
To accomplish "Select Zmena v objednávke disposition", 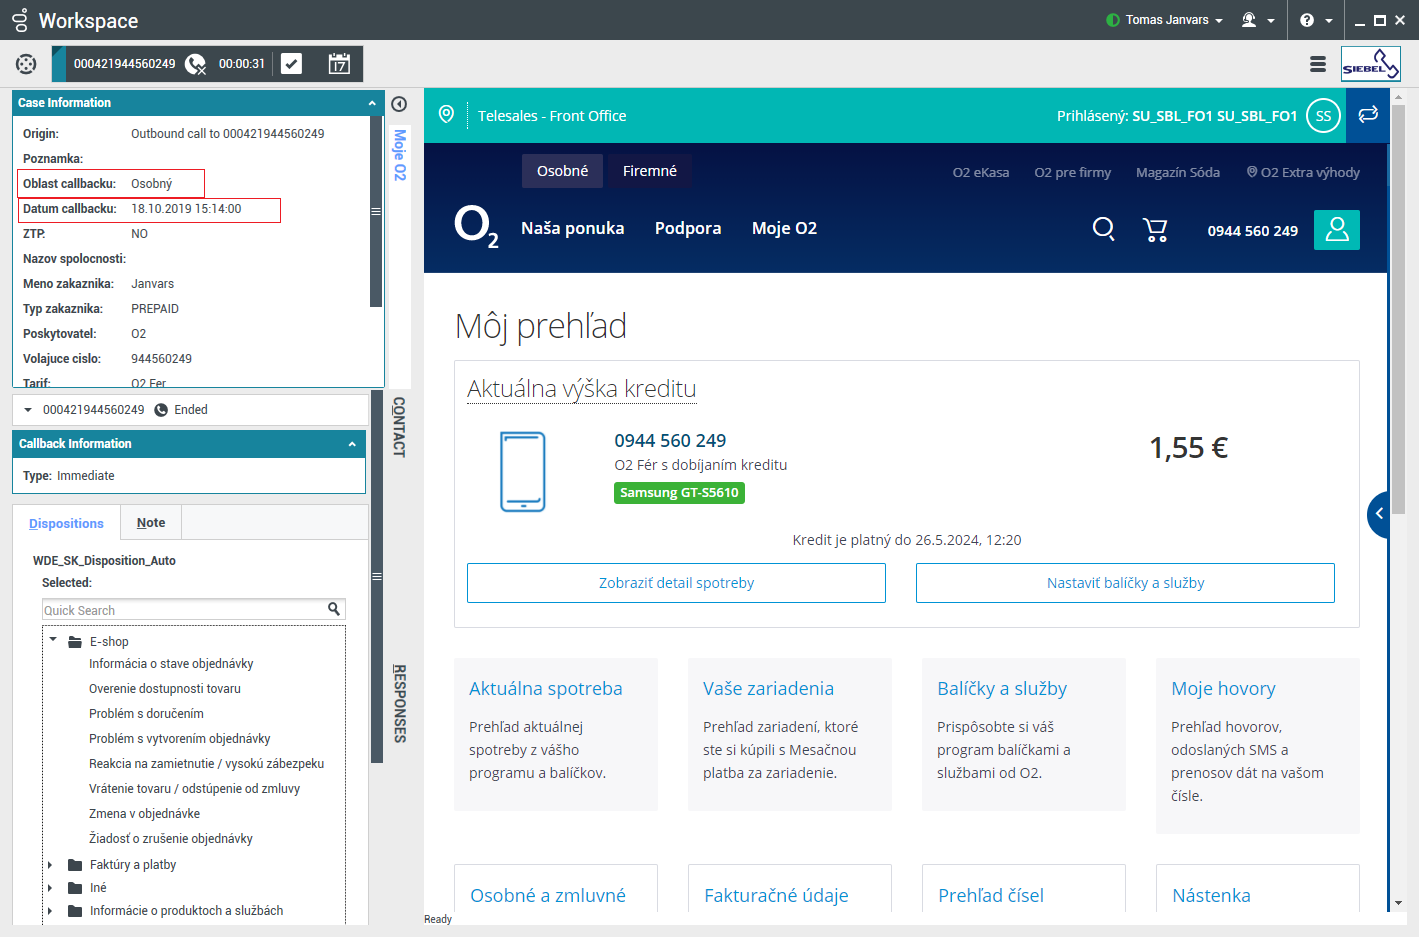I will point(144,814).
